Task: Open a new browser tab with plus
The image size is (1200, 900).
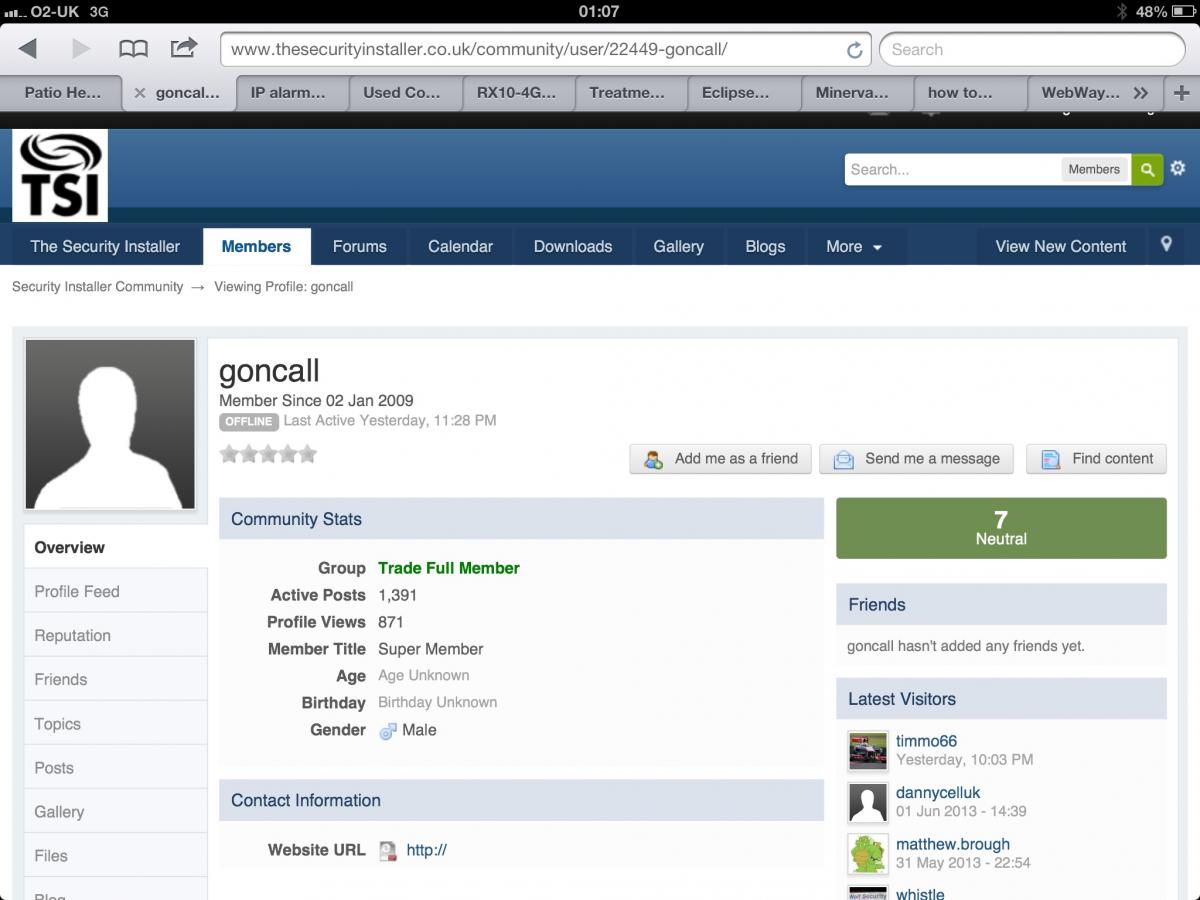Action: click(1182, 93)
